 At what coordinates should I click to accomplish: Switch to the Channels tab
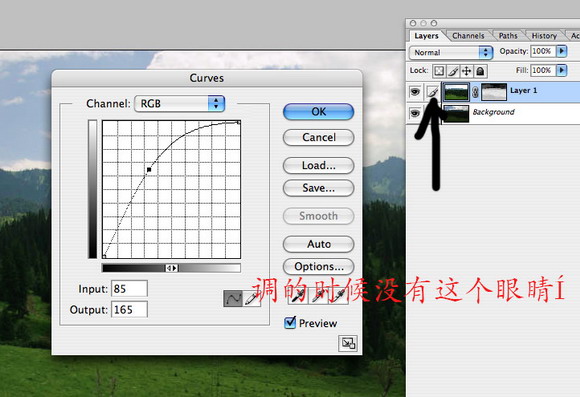click(468, 36)
